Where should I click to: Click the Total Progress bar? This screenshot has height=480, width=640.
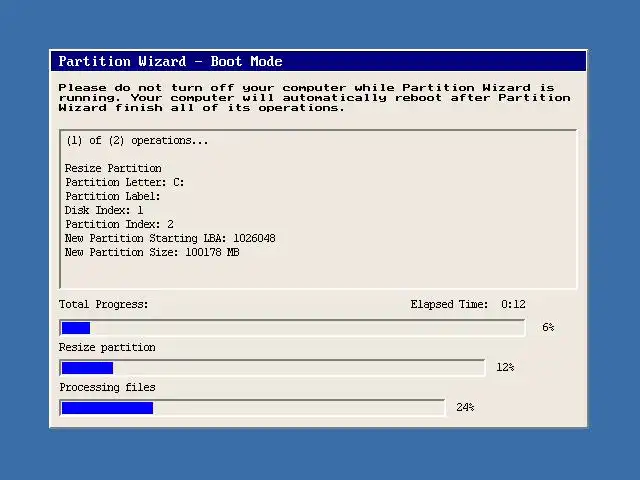[292, 328]
